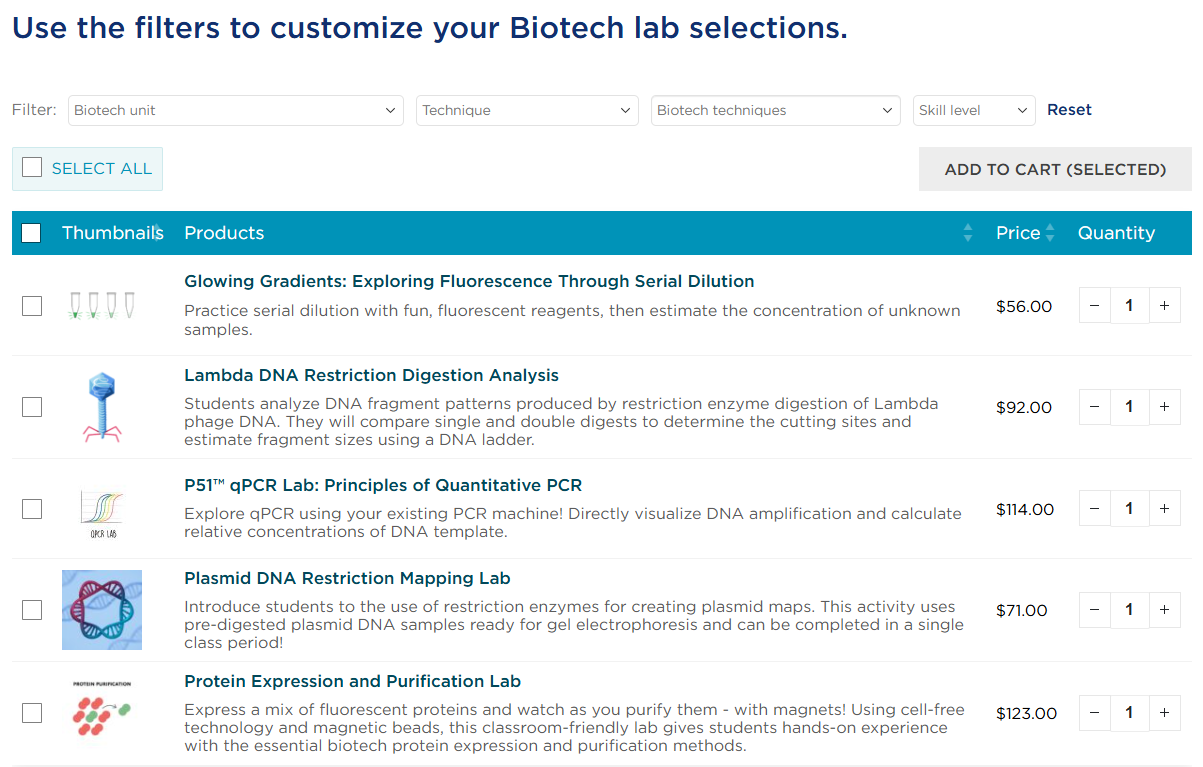Increase quantity for Protein Expression and Purification
1203x767 pixels.
click(1164, 713)
